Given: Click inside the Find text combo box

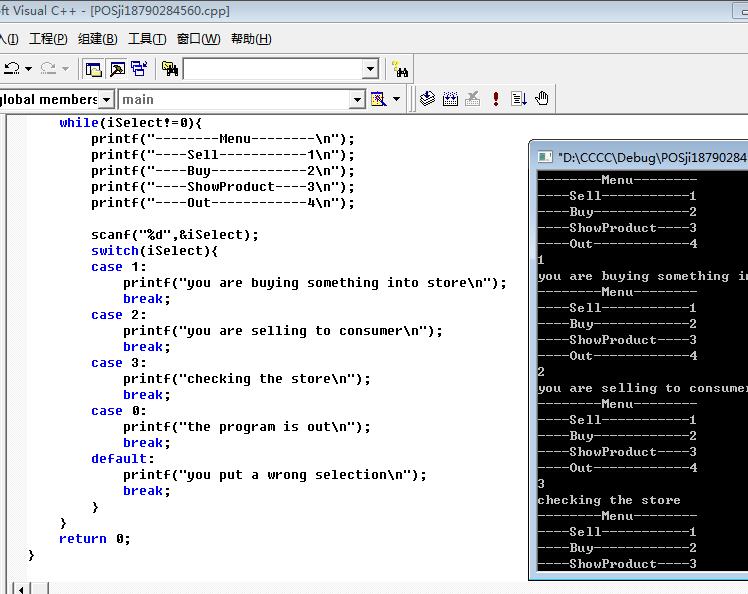Looking at the screenshot, I should coord(273,69).
